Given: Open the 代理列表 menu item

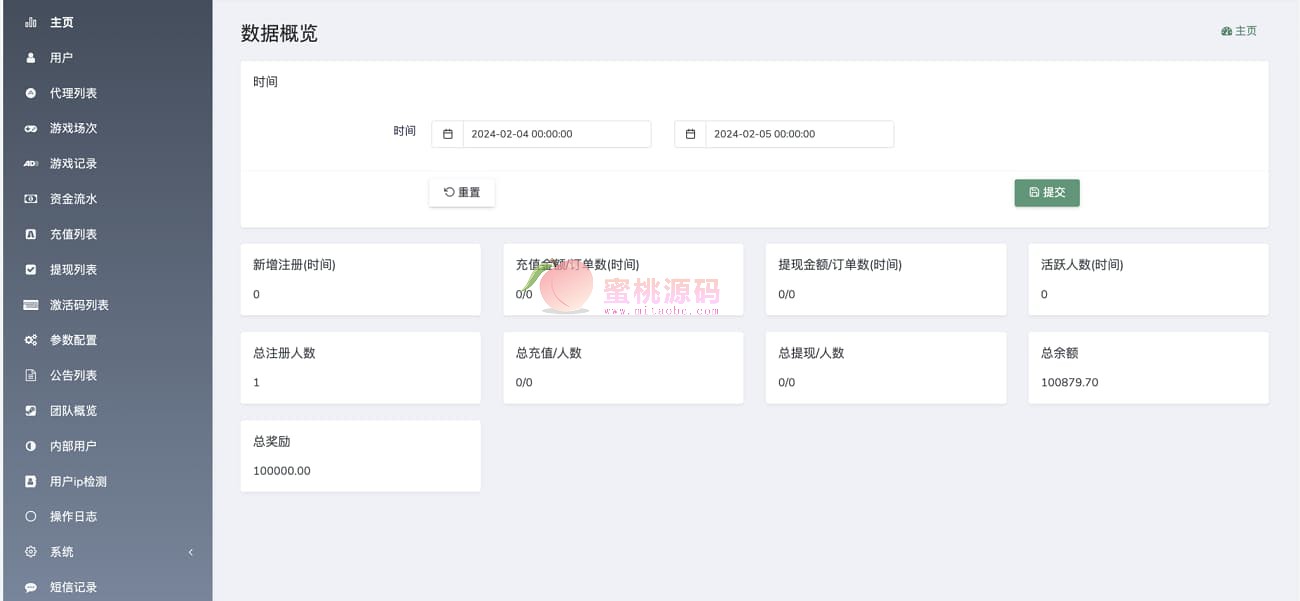Looking at the screenshot, I should 73,93.
